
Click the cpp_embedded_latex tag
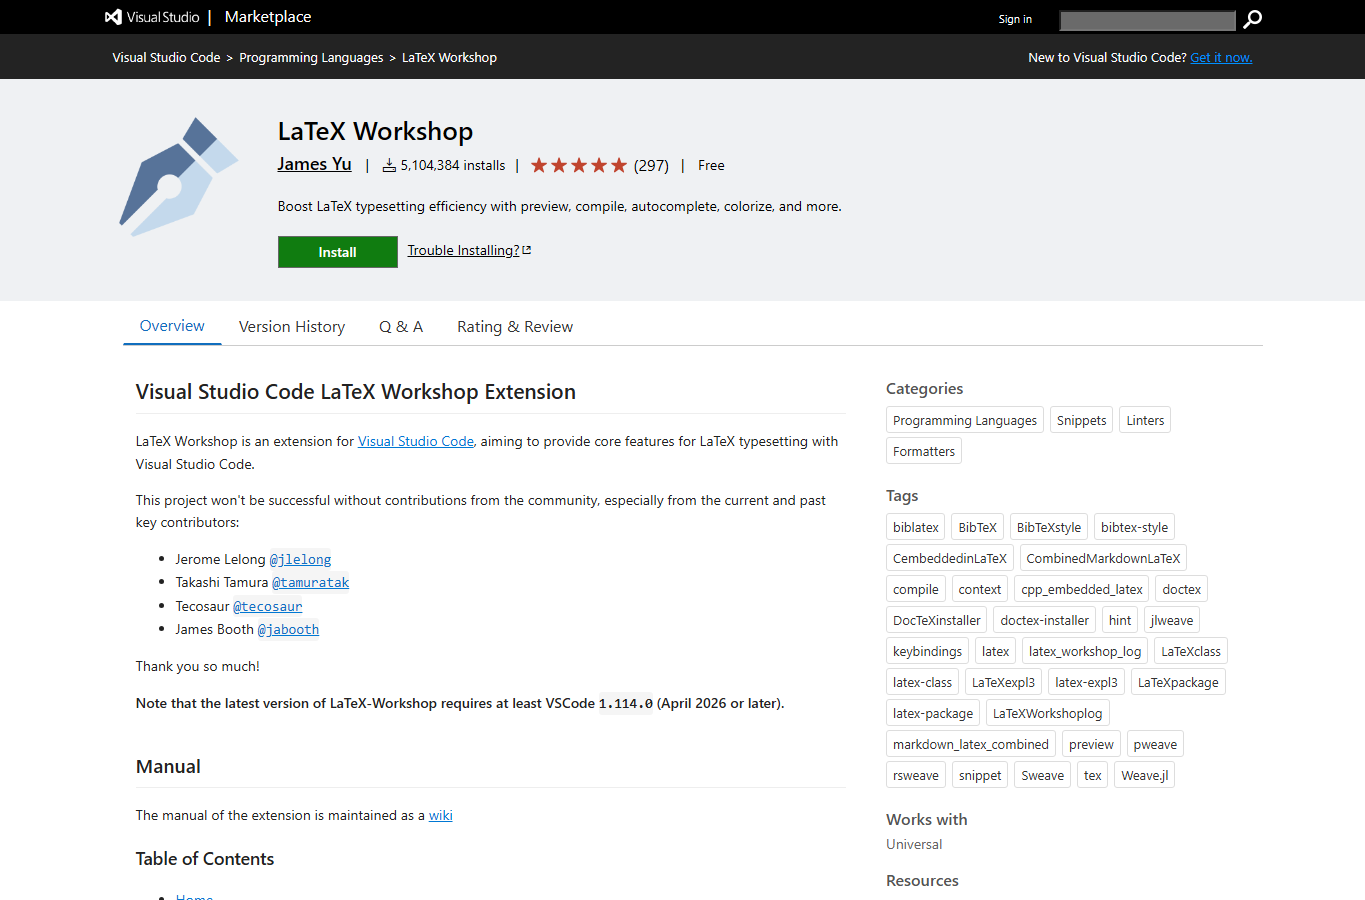point(1082,589)
